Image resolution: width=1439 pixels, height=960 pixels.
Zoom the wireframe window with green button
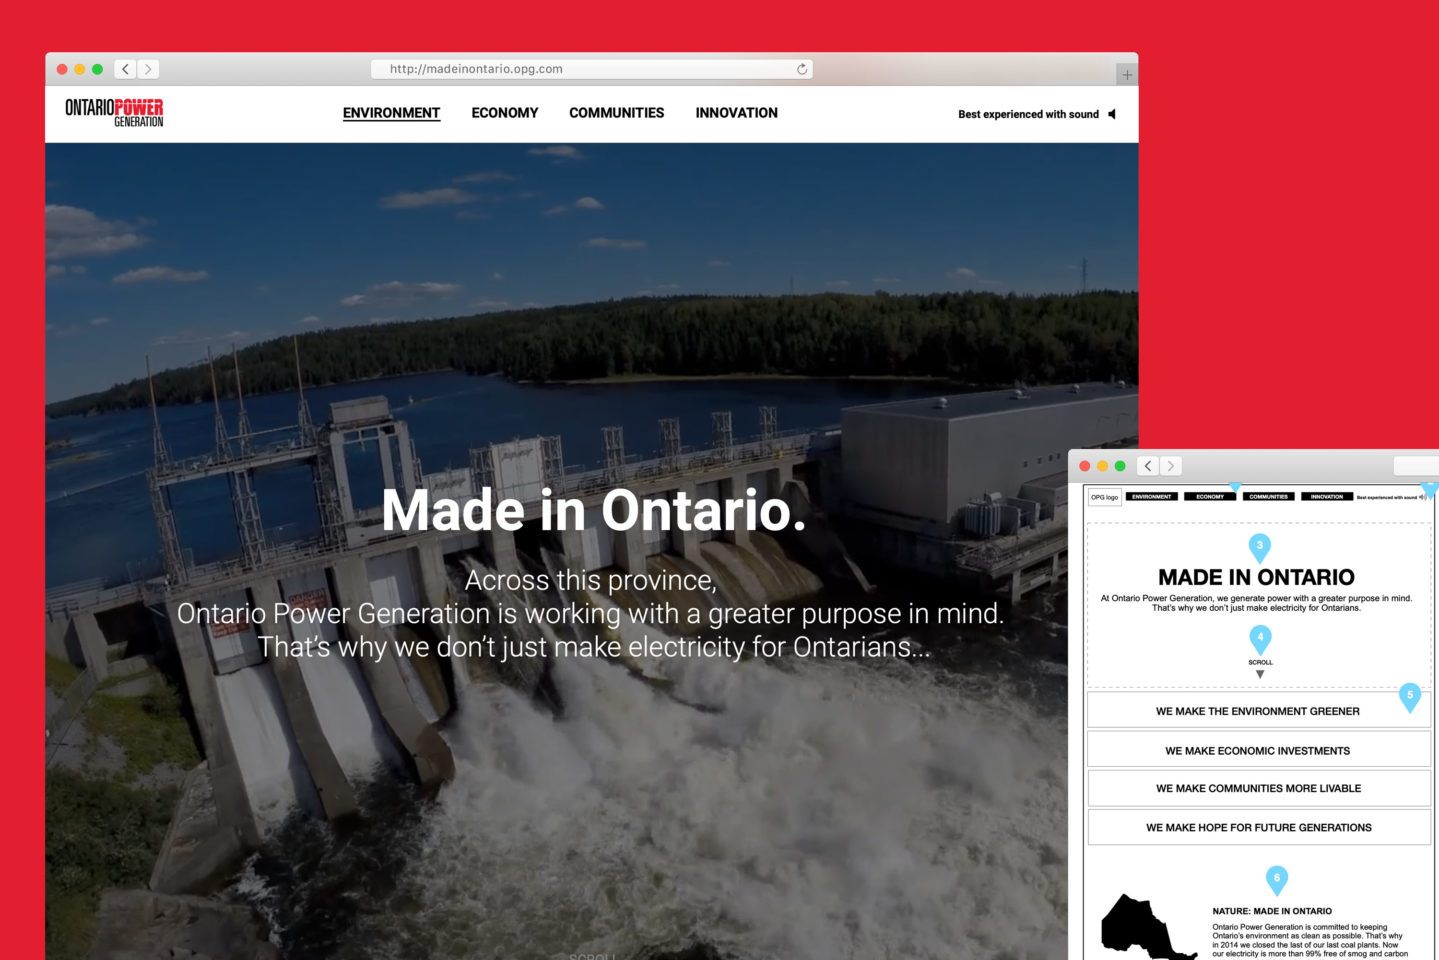click(x=1120, y=466)
